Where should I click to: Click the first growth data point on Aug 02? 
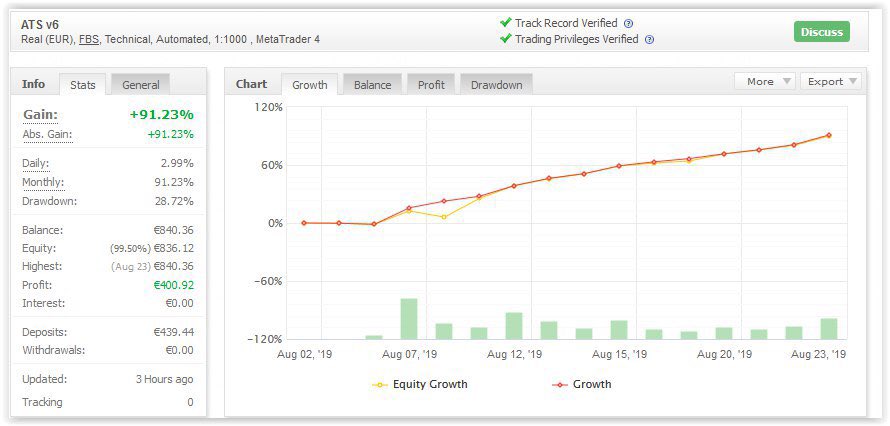304,223
